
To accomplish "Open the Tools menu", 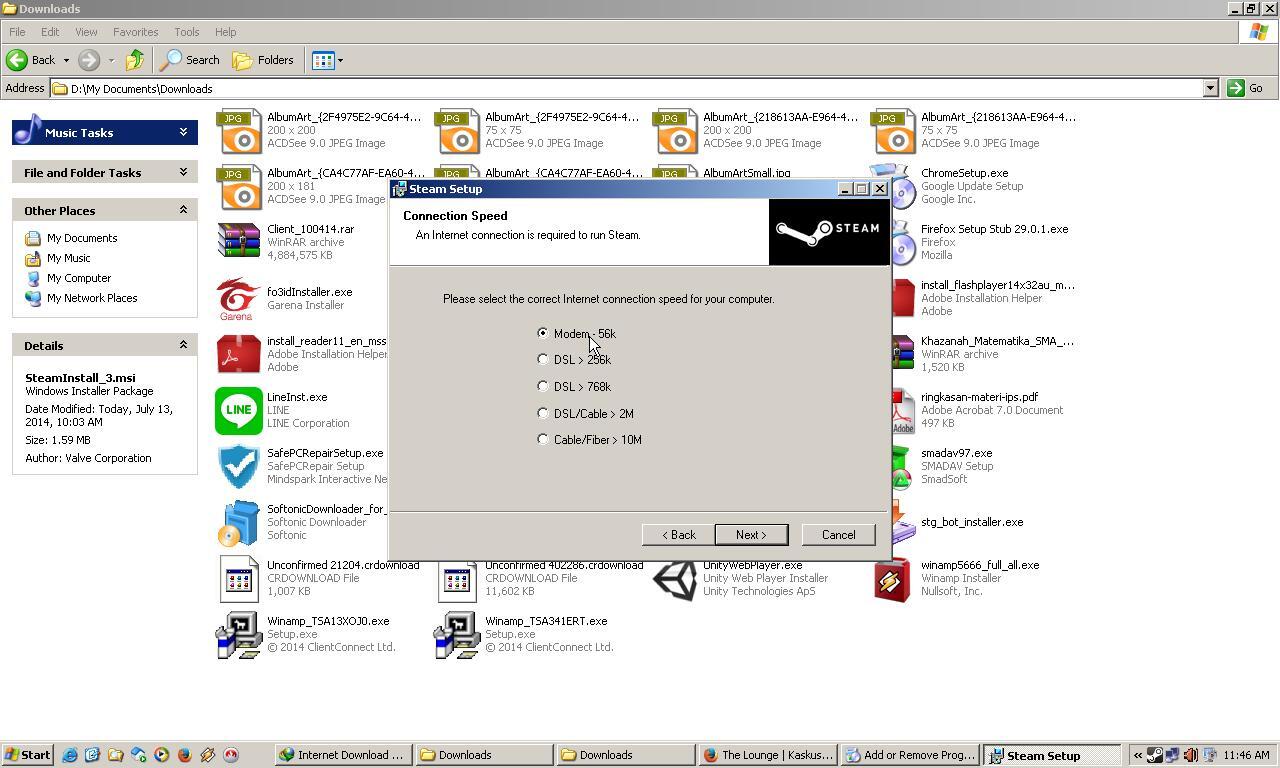I will point(186,32).
